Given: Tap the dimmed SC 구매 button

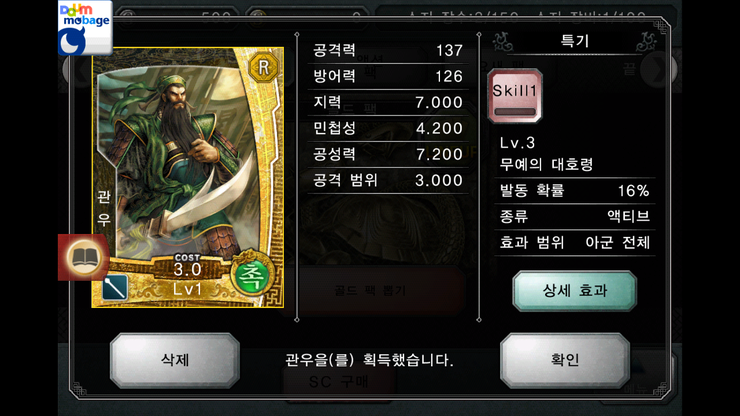Looking at the screenshot, I should coord(338,382).
